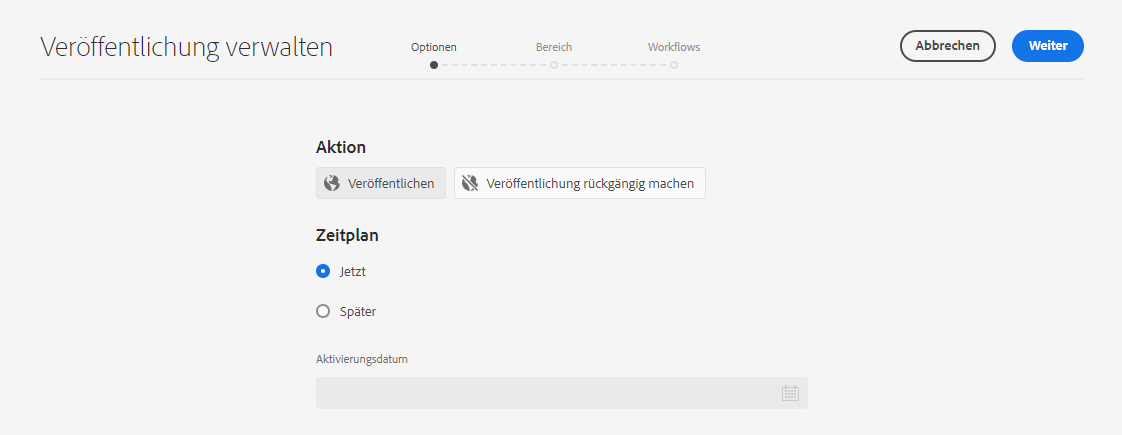Image resolution: width=1122 pixels, height=435 pixels.
Task: Go to the Bereich step tab
Action: [554, 47]
